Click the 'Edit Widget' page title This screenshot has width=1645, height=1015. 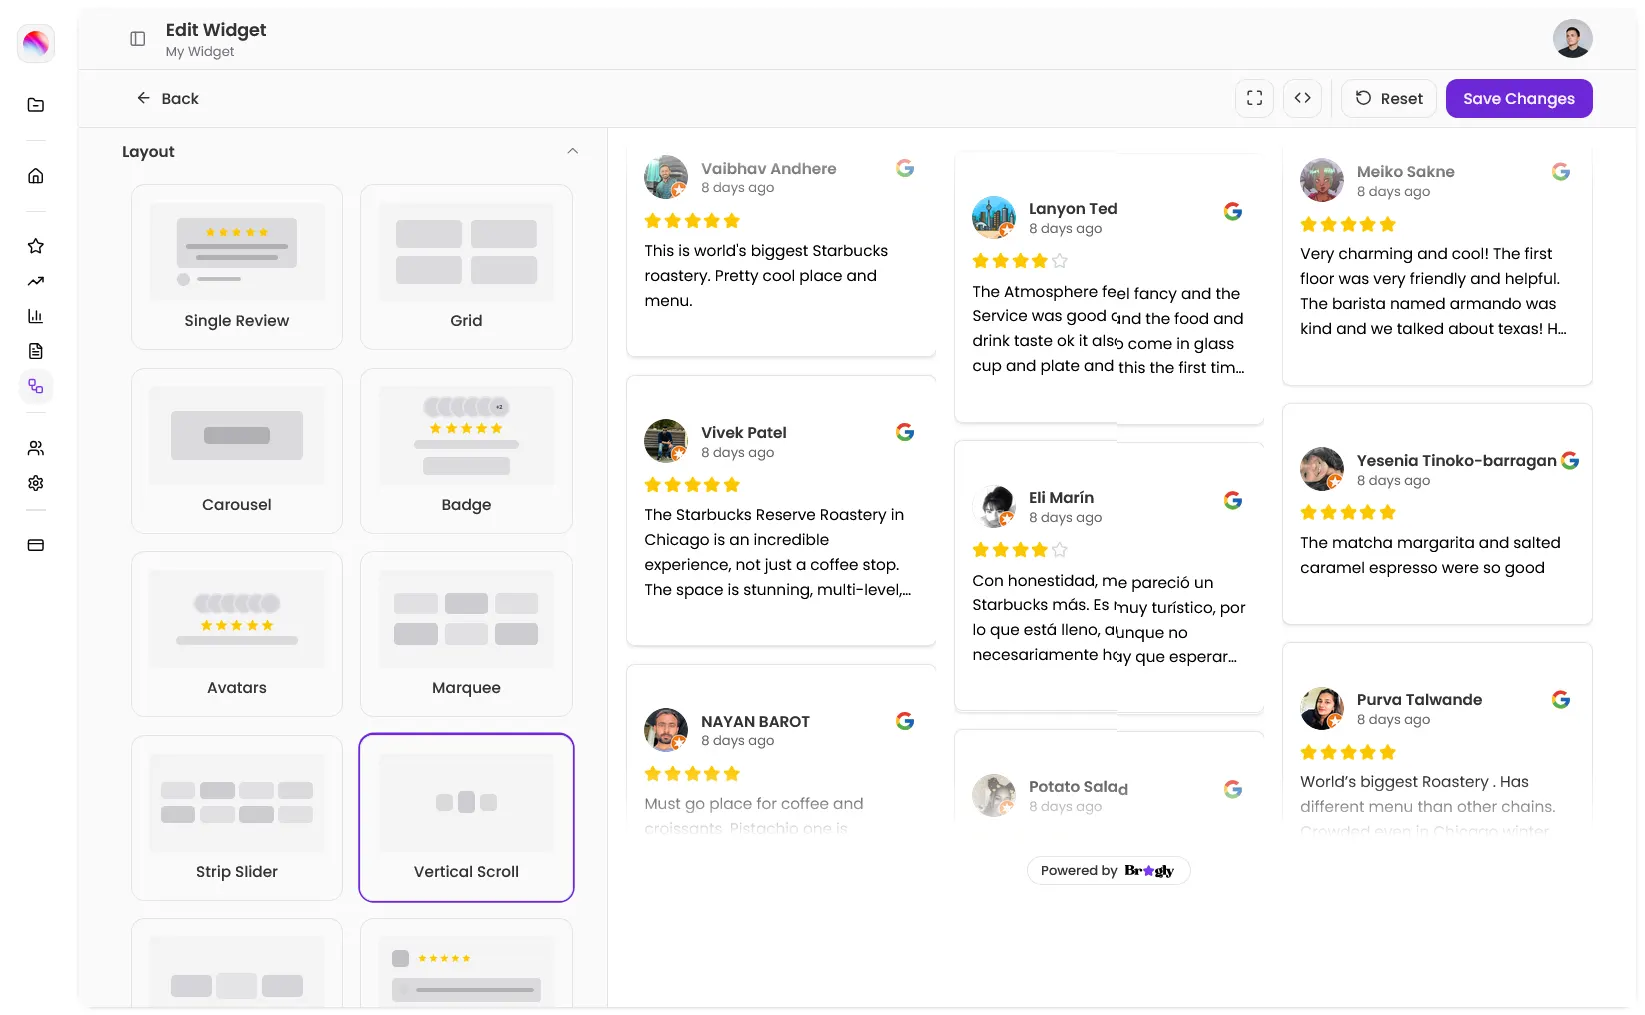click(x=216, y=30)
